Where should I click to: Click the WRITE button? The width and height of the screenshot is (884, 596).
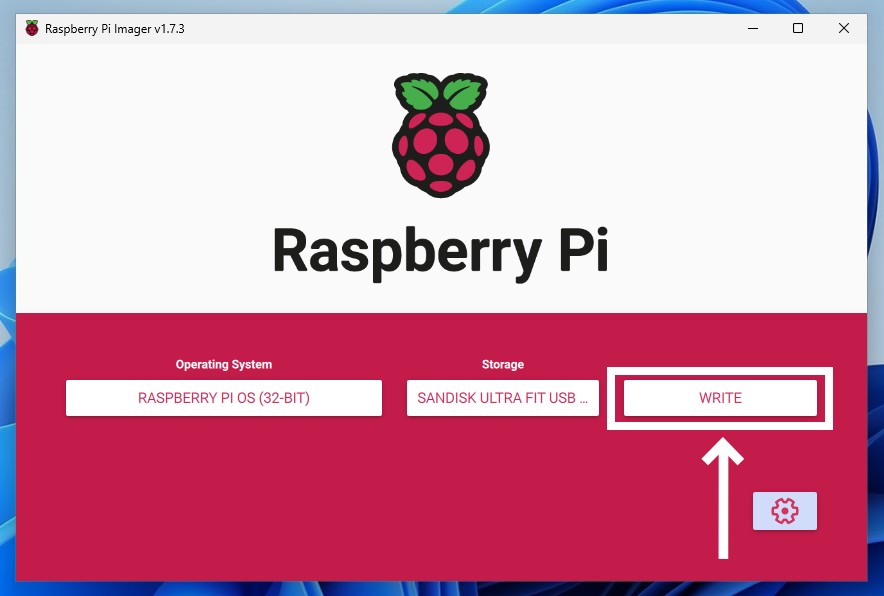tap(720, 398)
